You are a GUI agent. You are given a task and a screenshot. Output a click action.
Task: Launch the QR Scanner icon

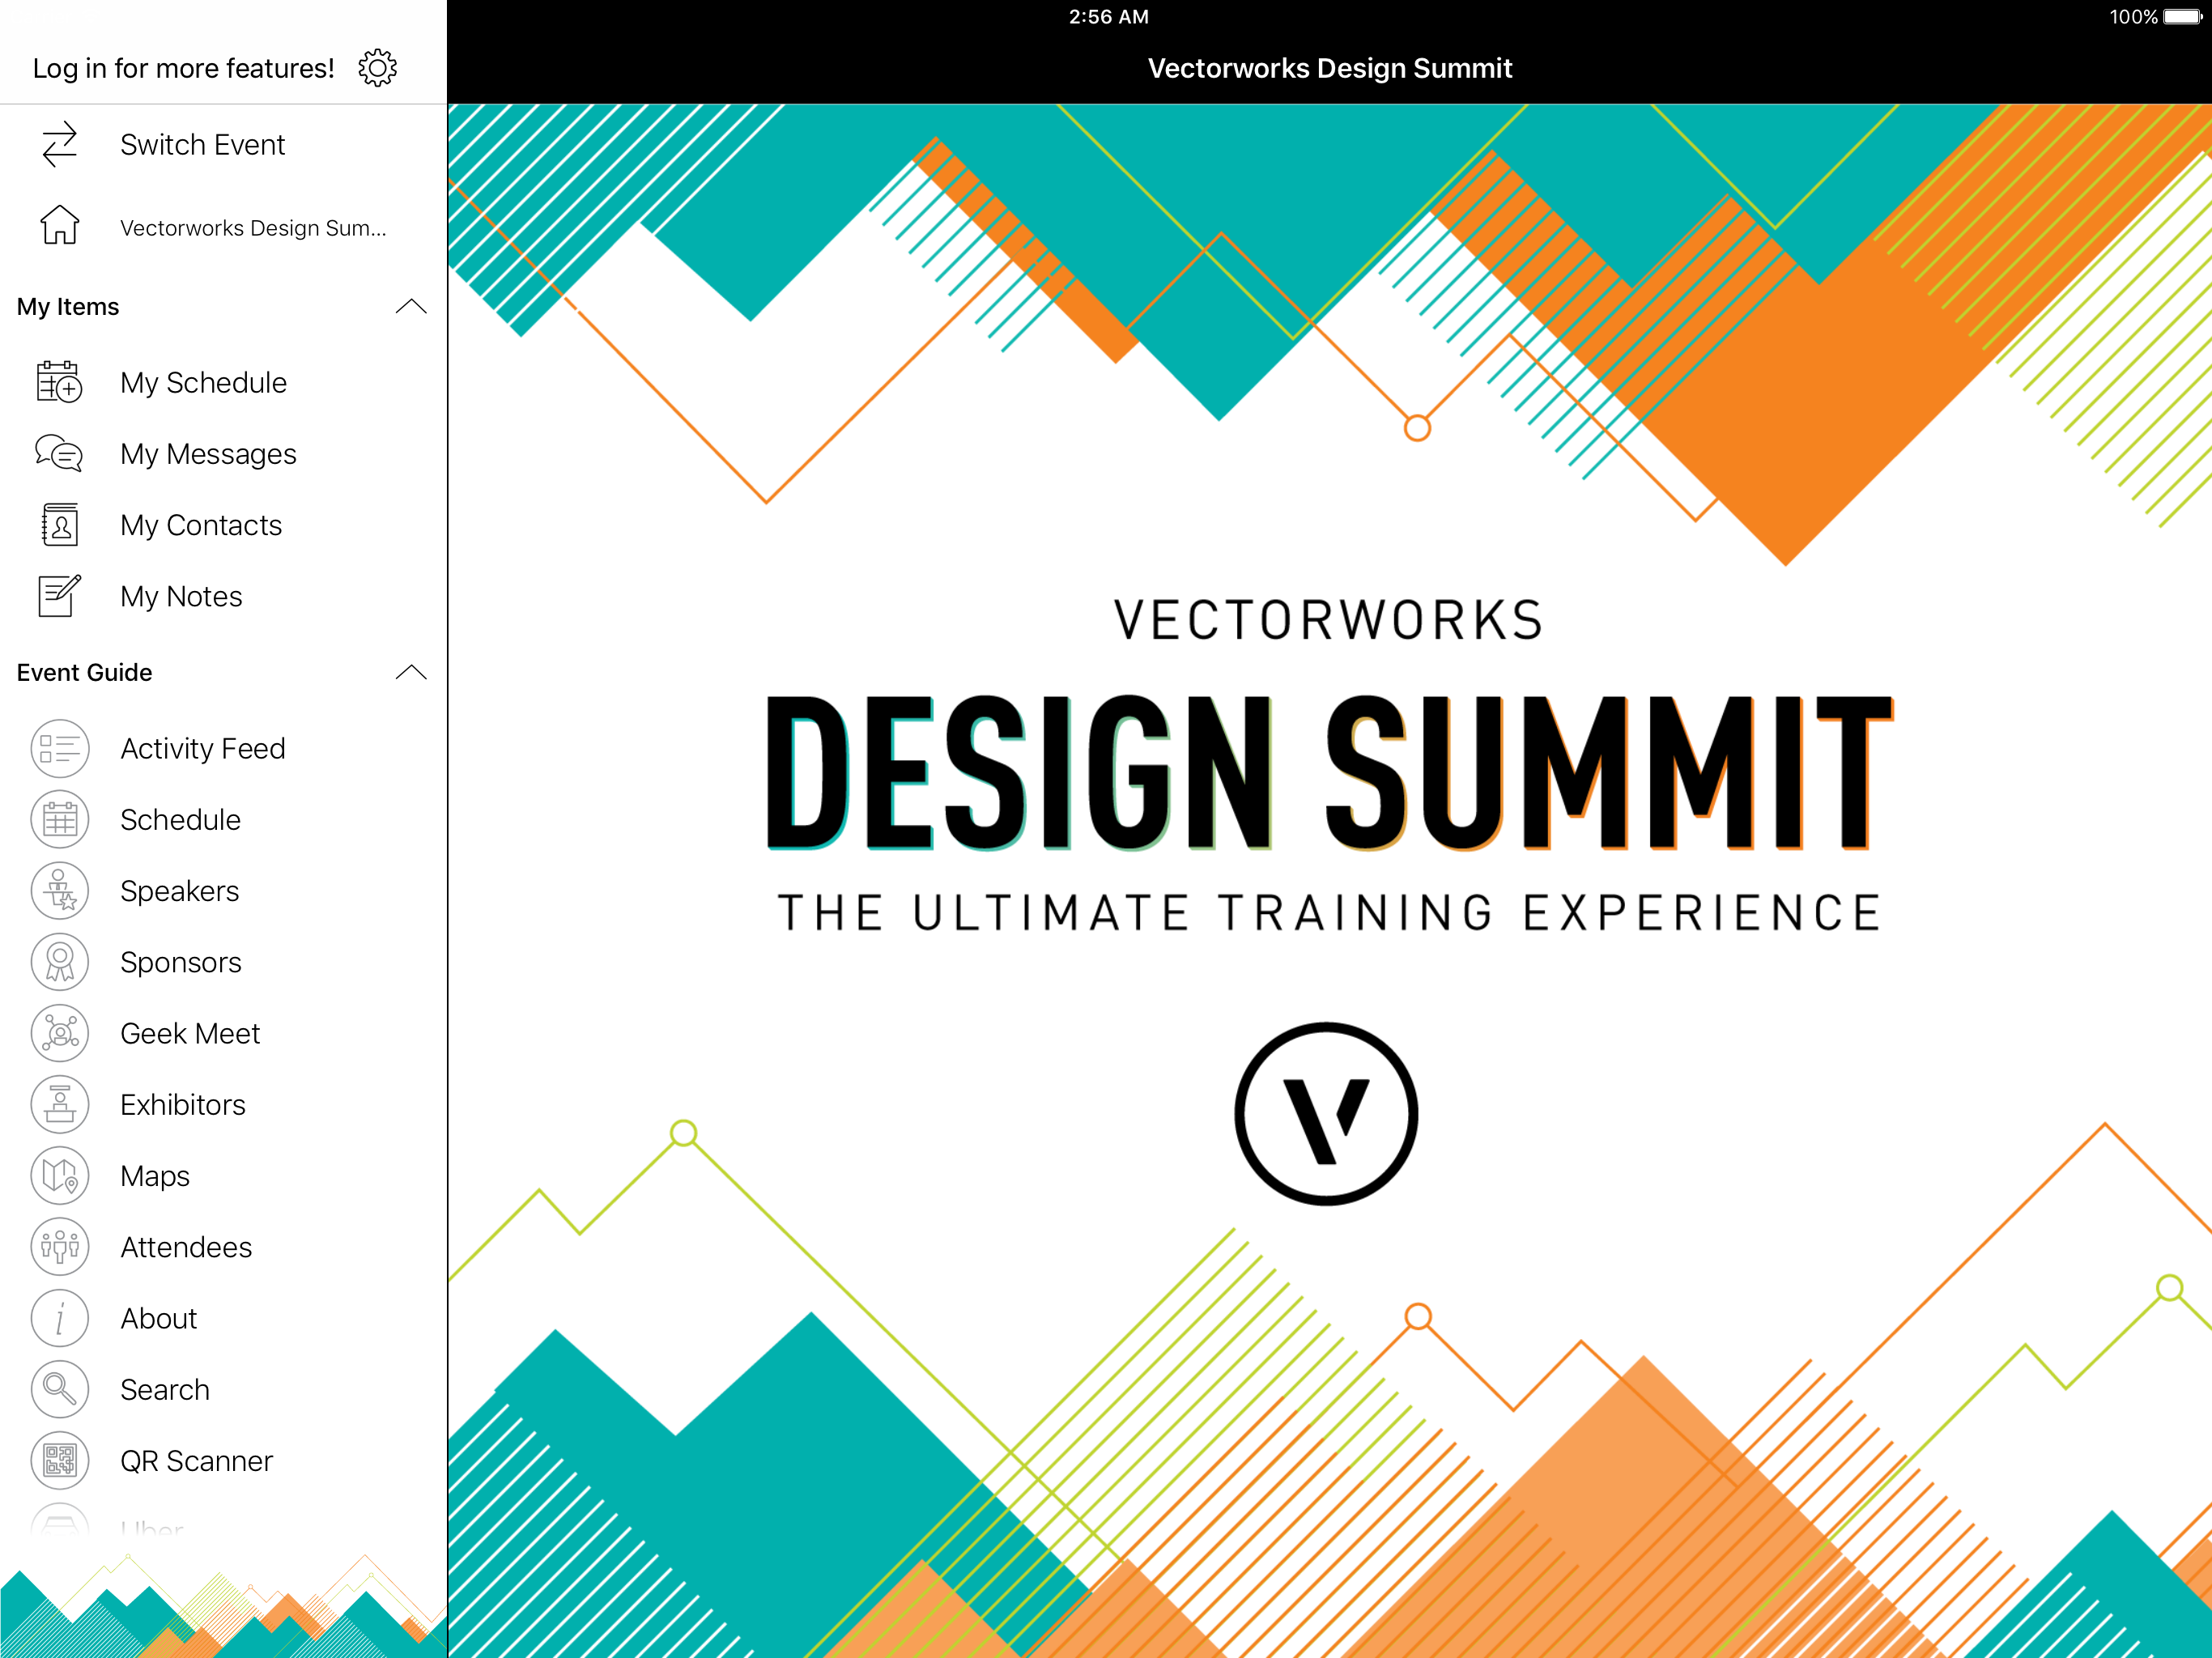point(60,1461)
